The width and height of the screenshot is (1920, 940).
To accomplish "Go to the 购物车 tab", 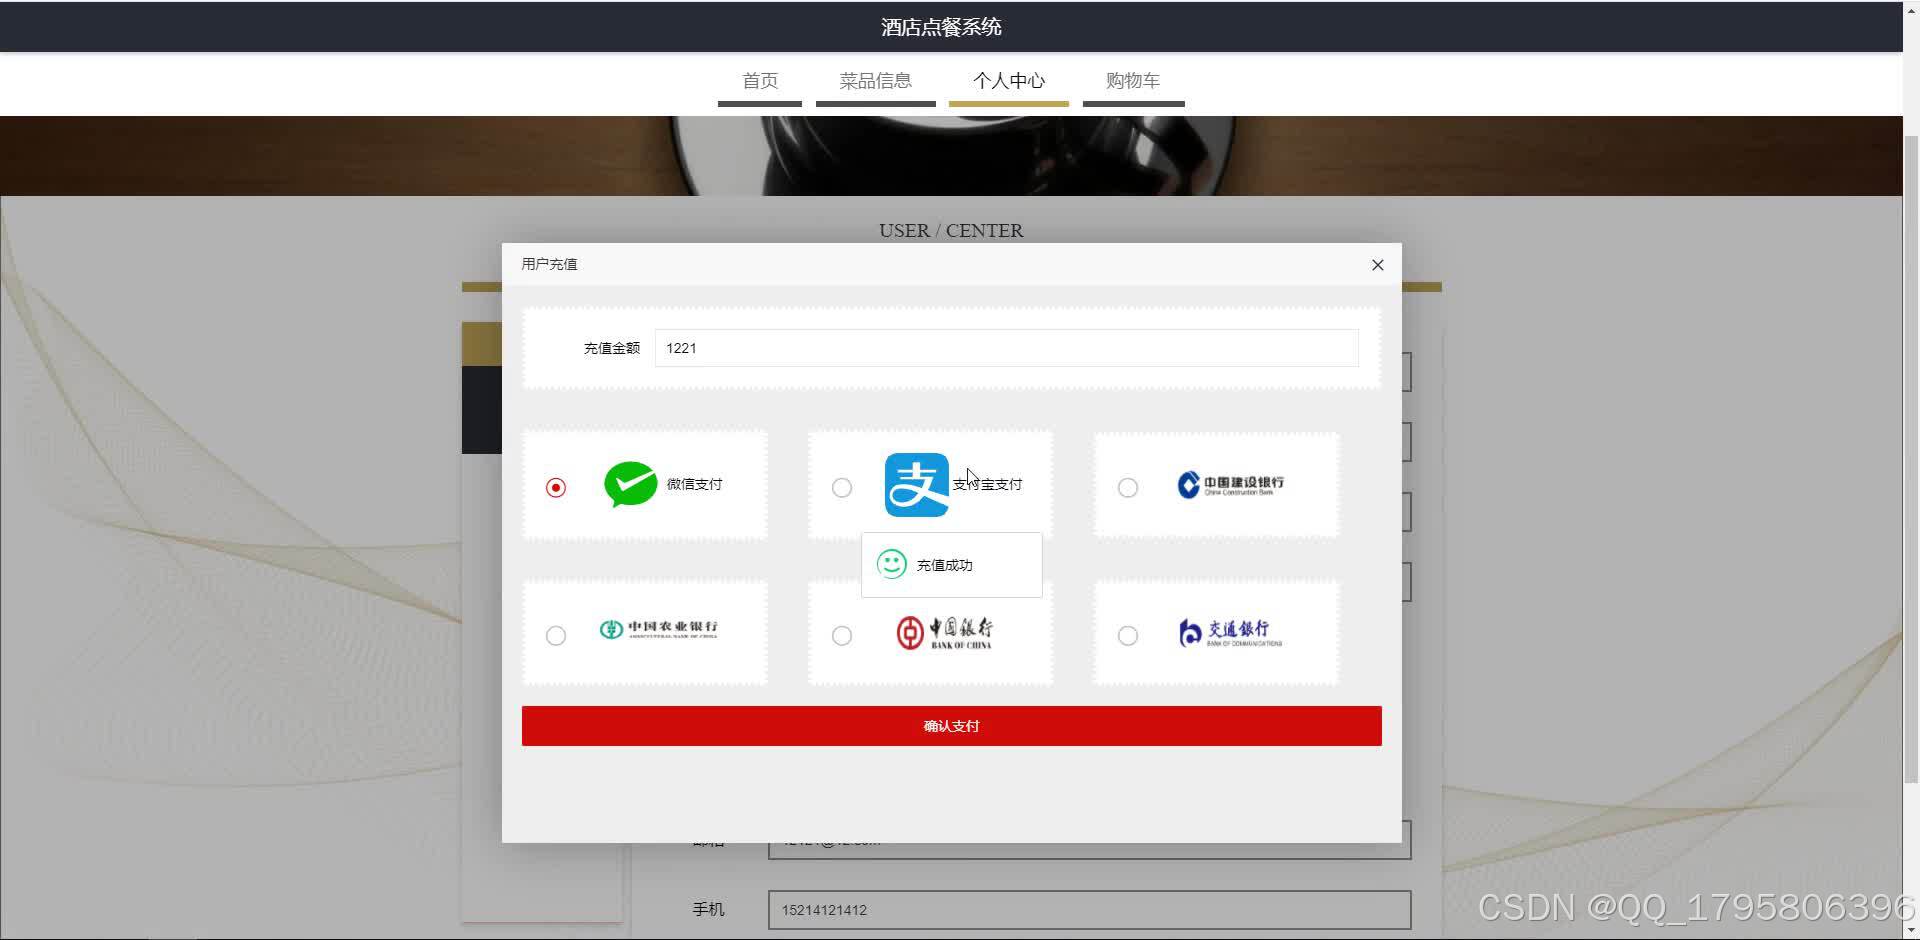I will pos(1133,81).
